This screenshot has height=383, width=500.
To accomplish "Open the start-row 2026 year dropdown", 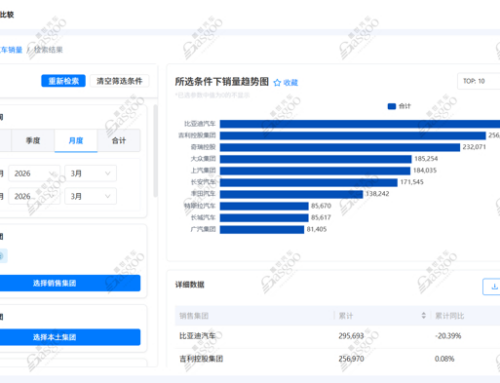I will click(34, 173).
